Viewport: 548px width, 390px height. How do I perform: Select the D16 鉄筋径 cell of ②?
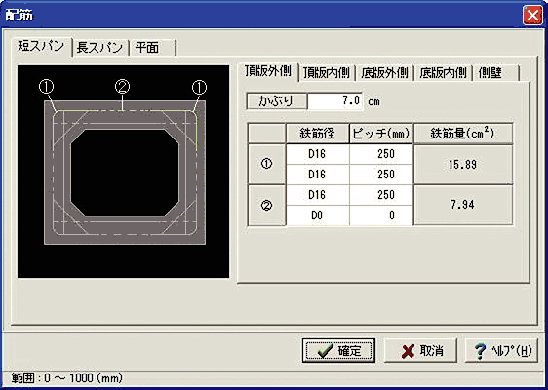[317, 195]
